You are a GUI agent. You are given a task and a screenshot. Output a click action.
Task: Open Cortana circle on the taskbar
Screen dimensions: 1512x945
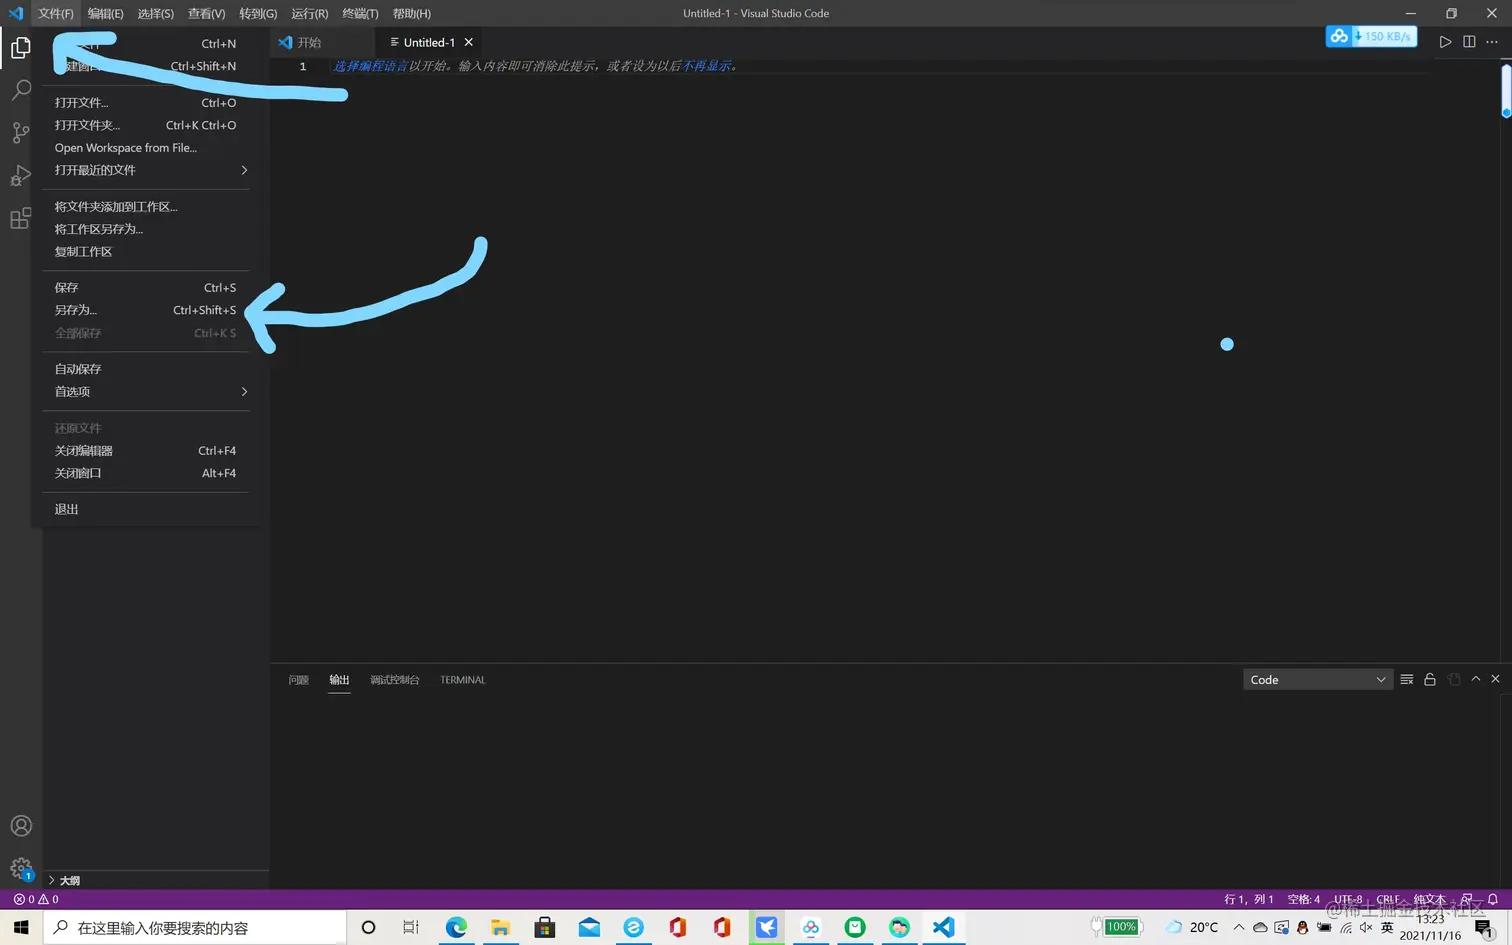pos(368,927)
